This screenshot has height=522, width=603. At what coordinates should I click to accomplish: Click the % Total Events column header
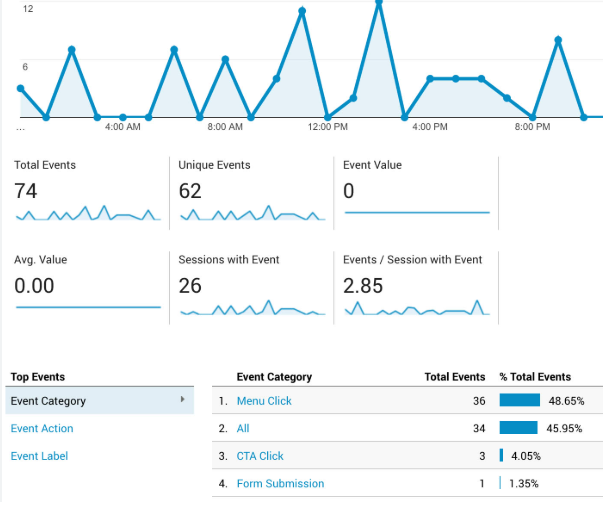click(x=535, y=377)
